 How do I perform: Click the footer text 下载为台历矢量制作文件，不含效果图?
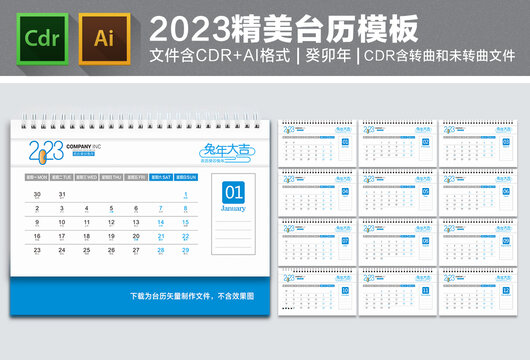[192, 296]
